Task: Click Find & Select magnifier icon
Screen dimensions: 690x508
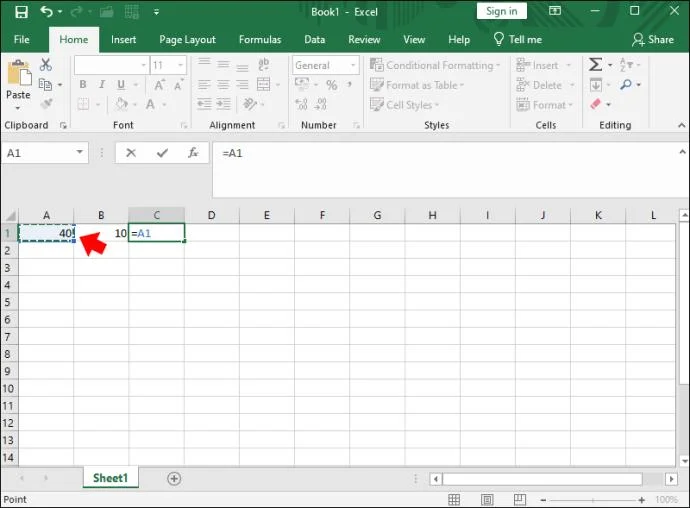Action: click(x=626, y=84)
